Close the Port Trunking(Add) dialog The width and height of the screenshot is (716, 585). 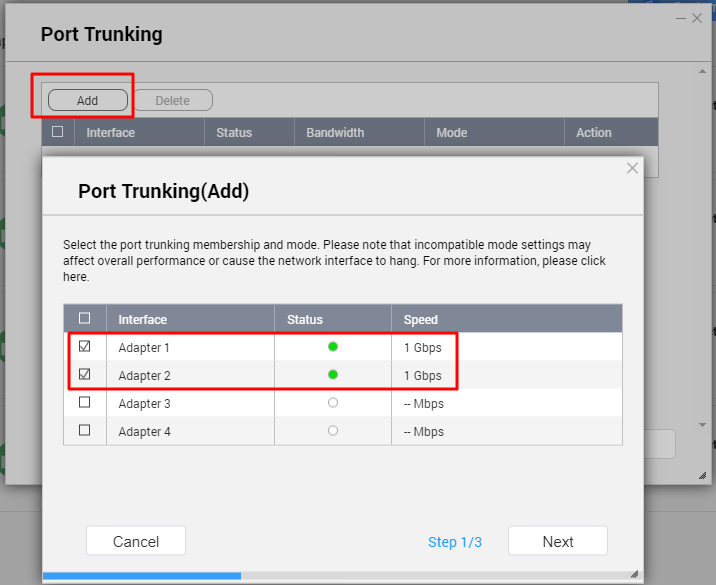point(632,168)
